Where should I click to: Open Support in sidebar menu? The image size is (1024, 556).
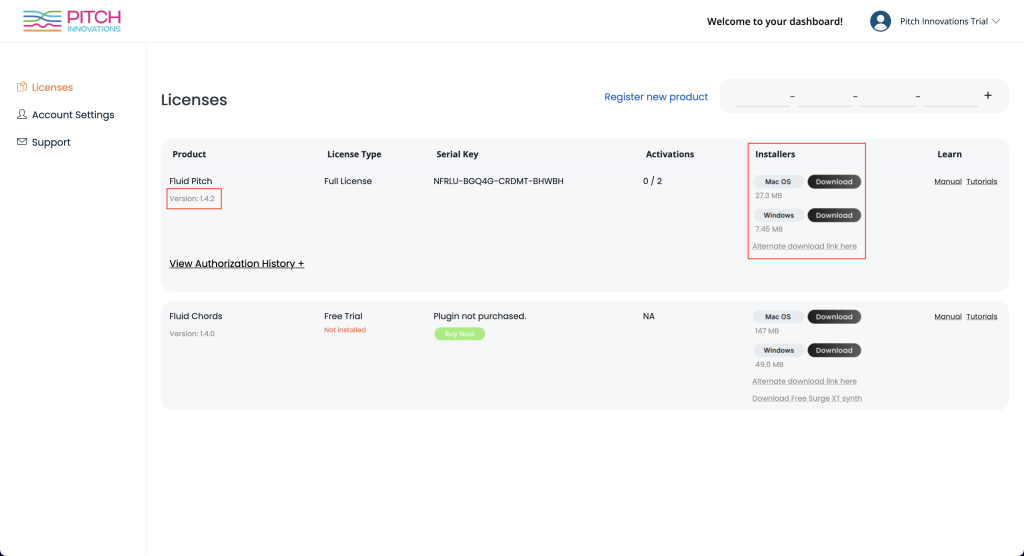pyautogui.click(x=51, y=142)
